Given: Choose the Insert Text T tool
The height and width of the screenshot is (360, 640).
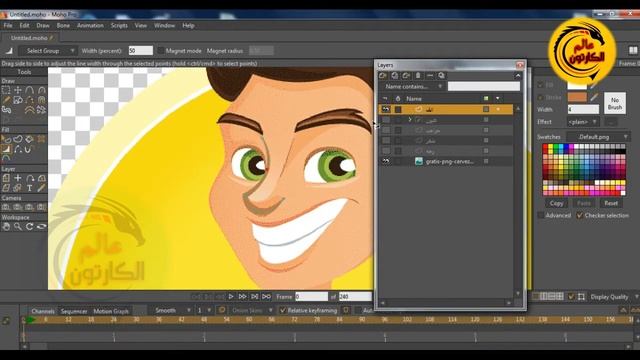Looking at the screenshot, I should pos(29,188).
